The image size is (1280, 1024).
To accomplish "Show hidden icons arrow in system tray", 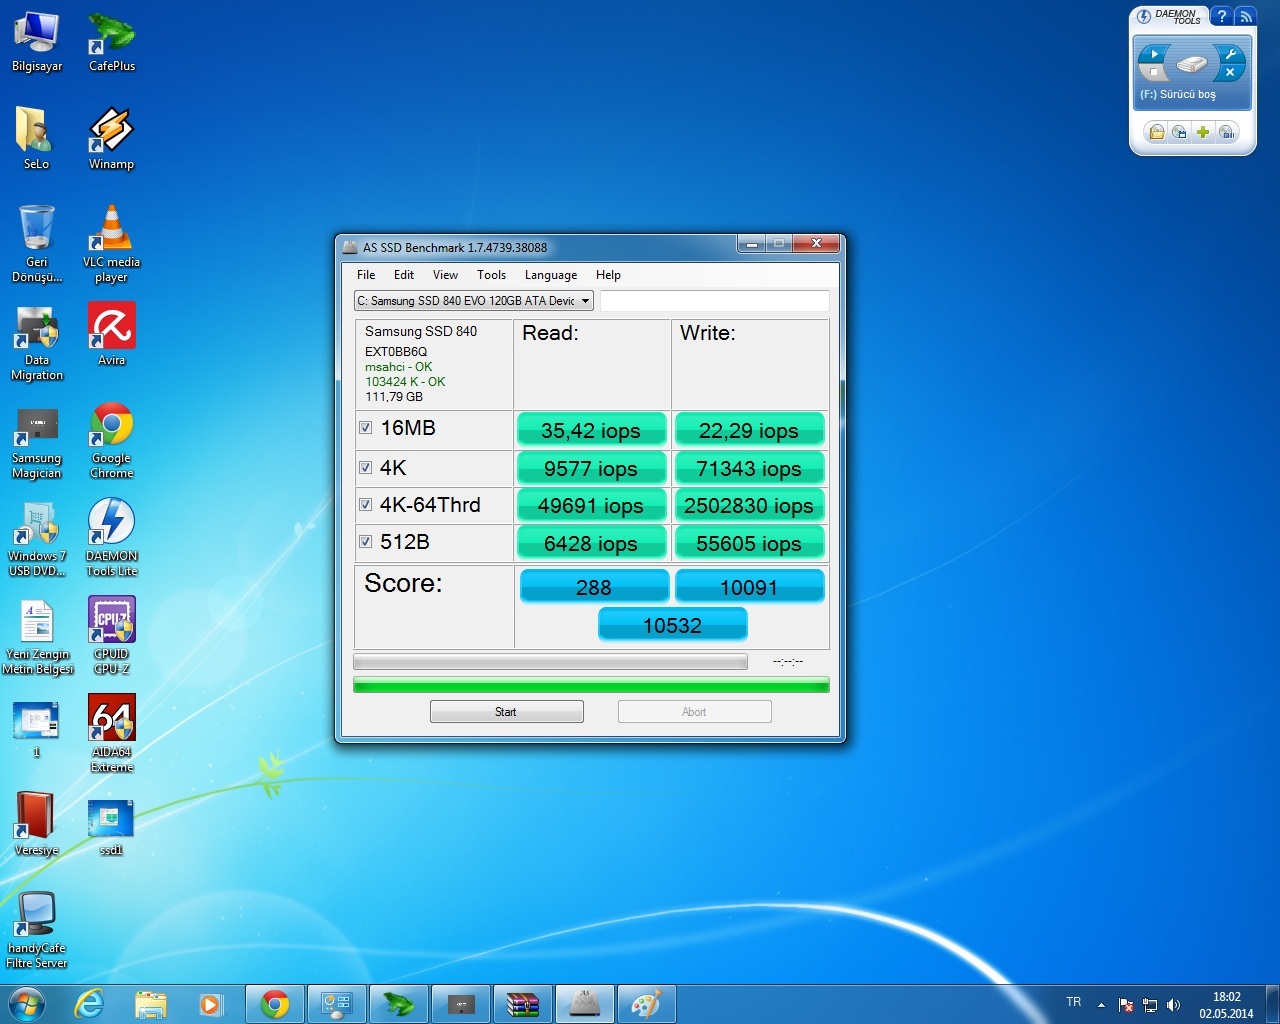I will (1101, 1005).
